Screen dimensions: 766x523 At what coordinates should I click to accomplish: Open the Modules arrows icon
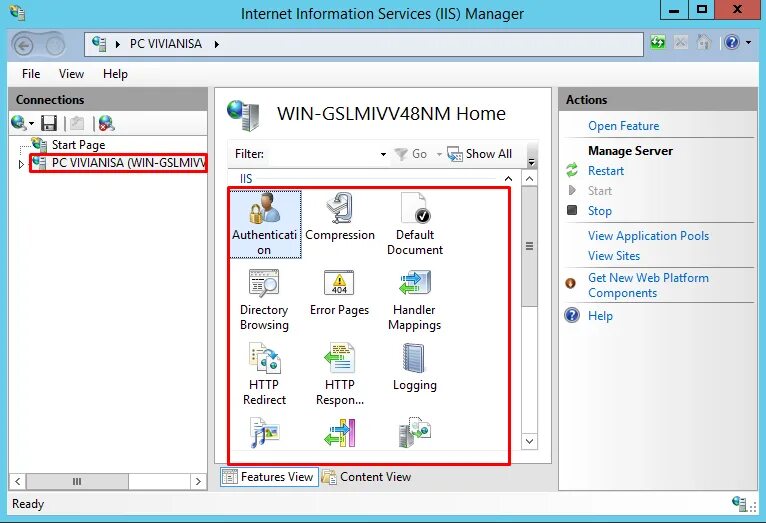[x=340, y=433]
